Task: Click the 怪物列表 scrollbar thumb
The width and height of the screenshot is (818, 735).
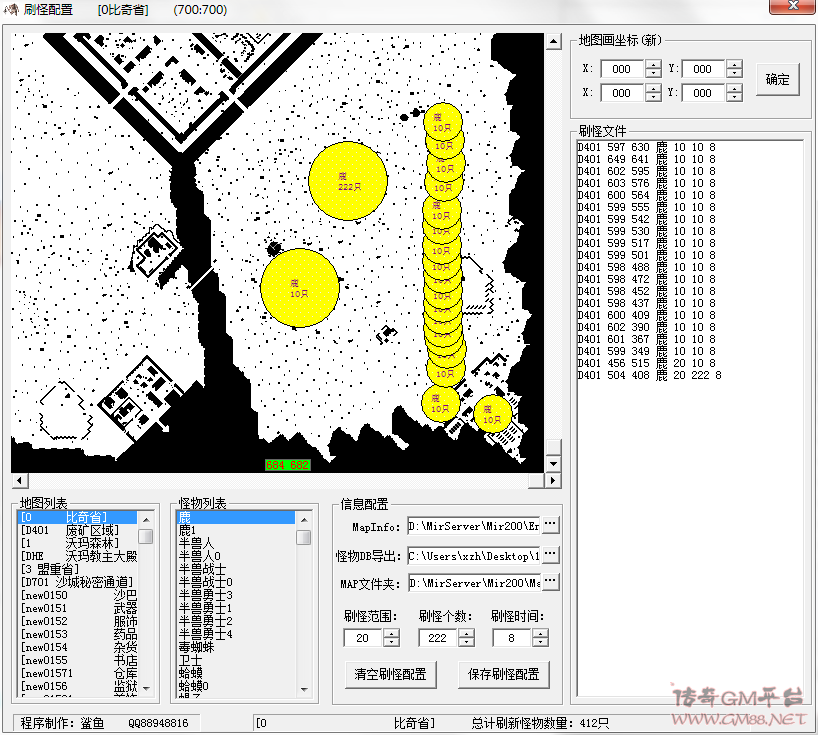Action: [x=304, y=537]
